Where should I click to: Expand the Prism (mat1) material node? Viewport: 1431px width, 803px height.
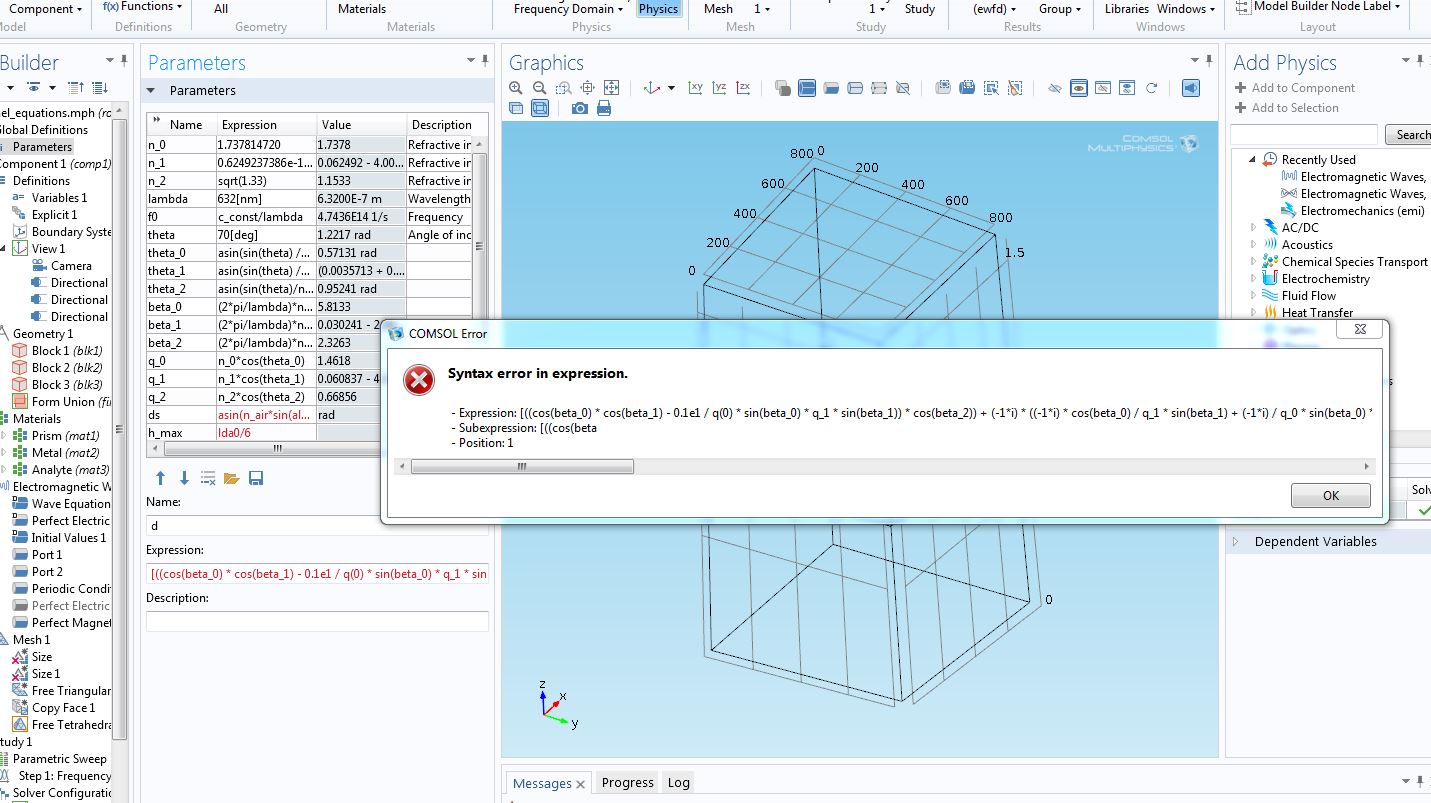point(4,436)
